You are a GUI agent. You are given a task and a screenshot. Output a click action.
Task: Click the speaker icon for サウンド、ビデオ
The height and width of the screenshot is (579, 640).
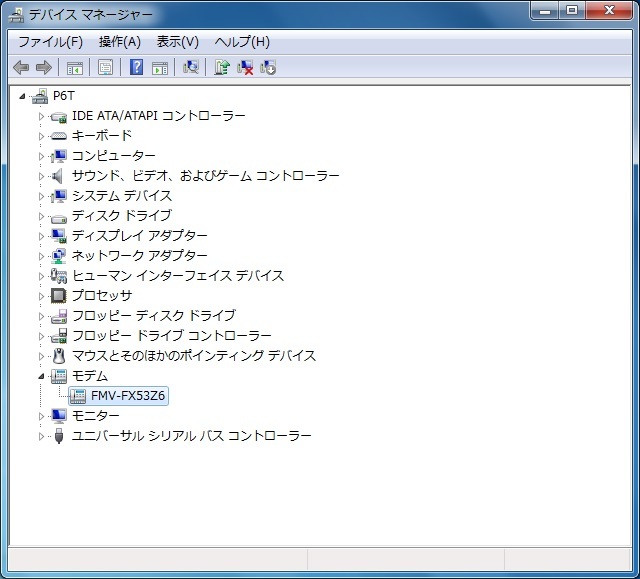tap(58, 176)
